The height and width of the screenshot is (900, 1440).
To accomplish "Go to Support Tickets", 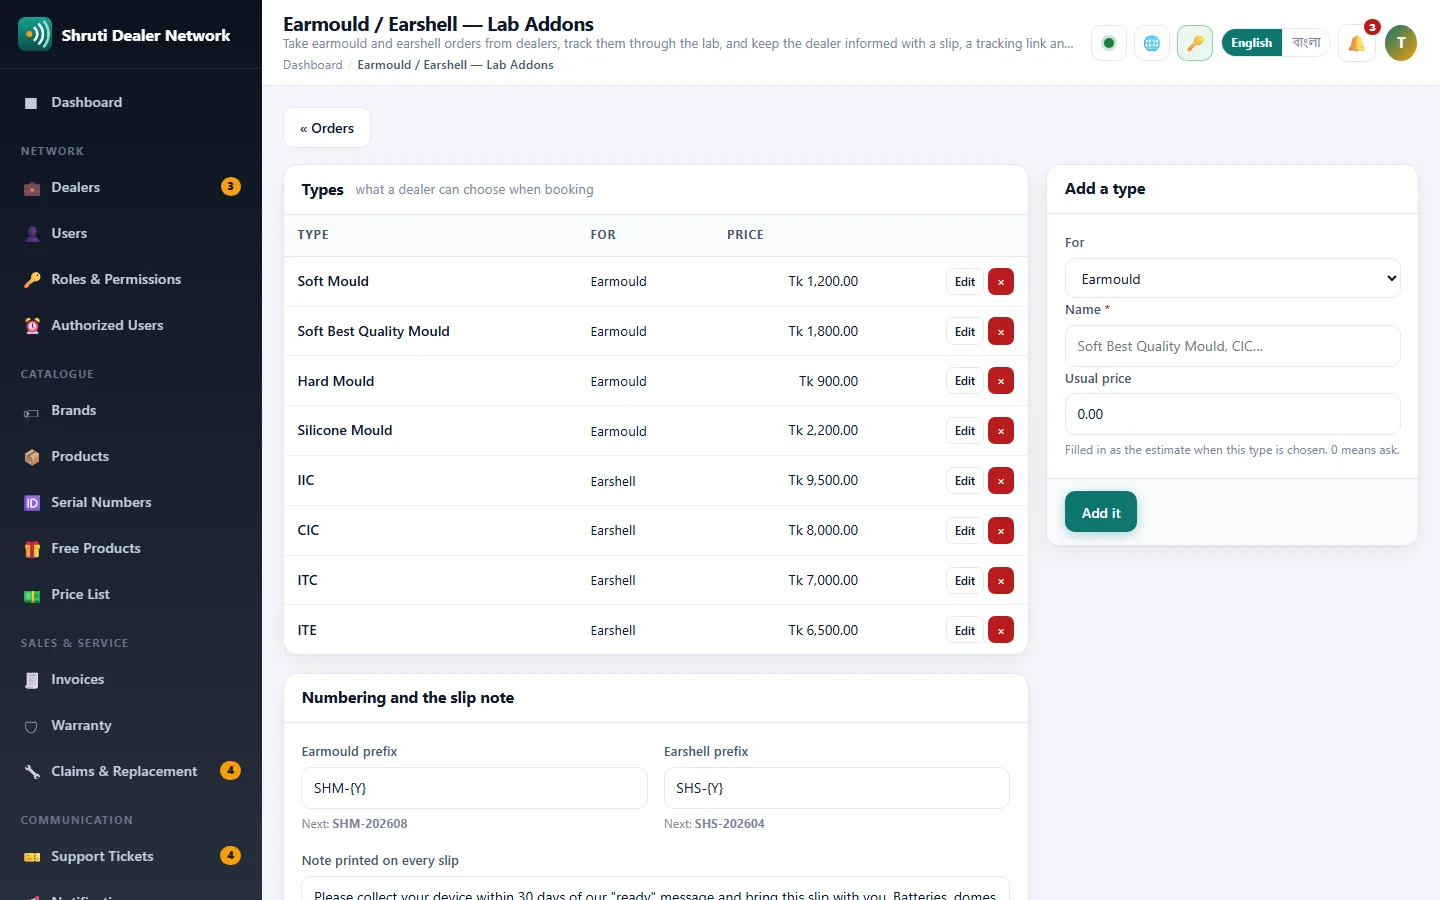I will click(131, 857).
